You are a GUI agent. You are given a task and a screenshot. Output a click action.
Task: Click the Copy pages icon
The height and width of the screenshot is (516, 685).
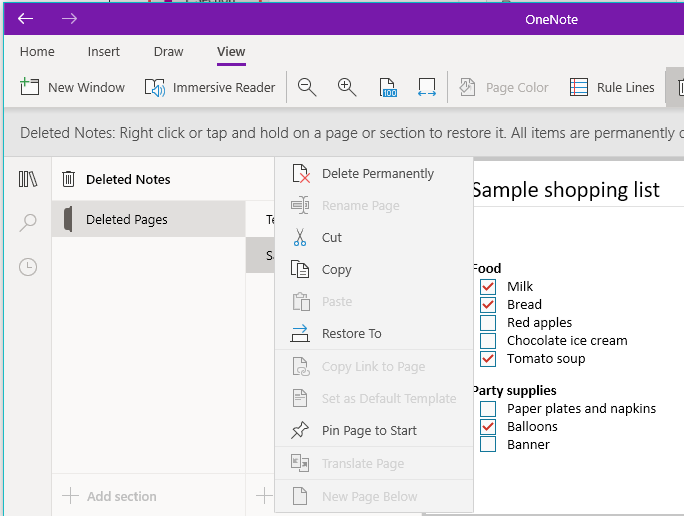click(300, 269)
